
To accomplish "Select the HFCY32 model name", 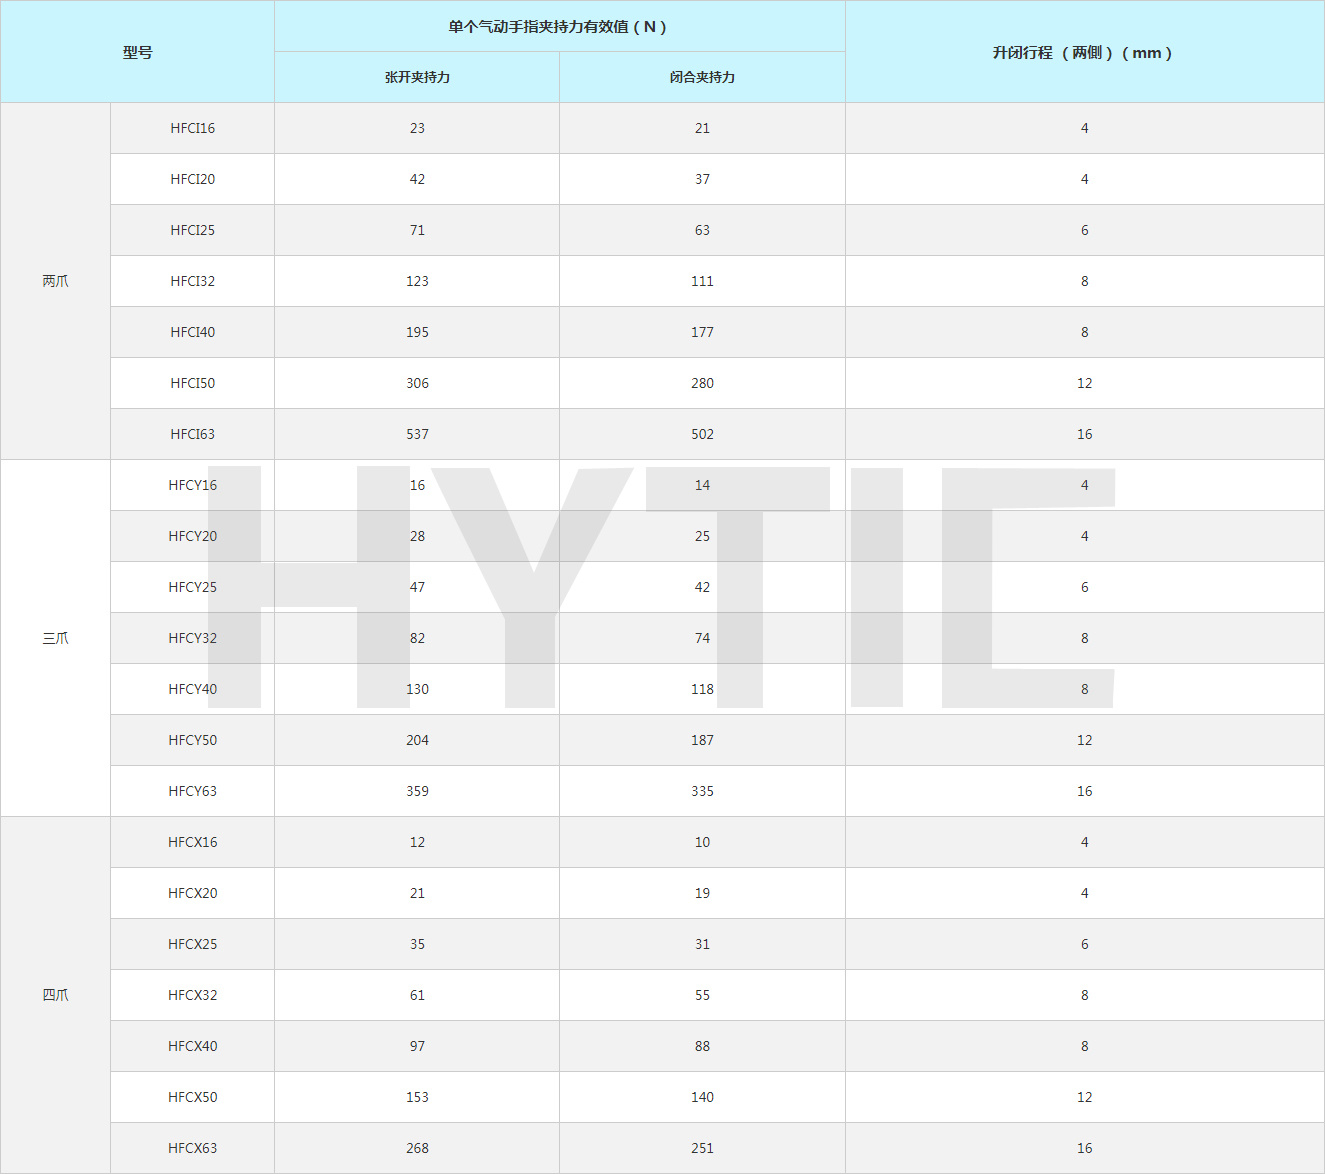I will click(x=192, y=638).
